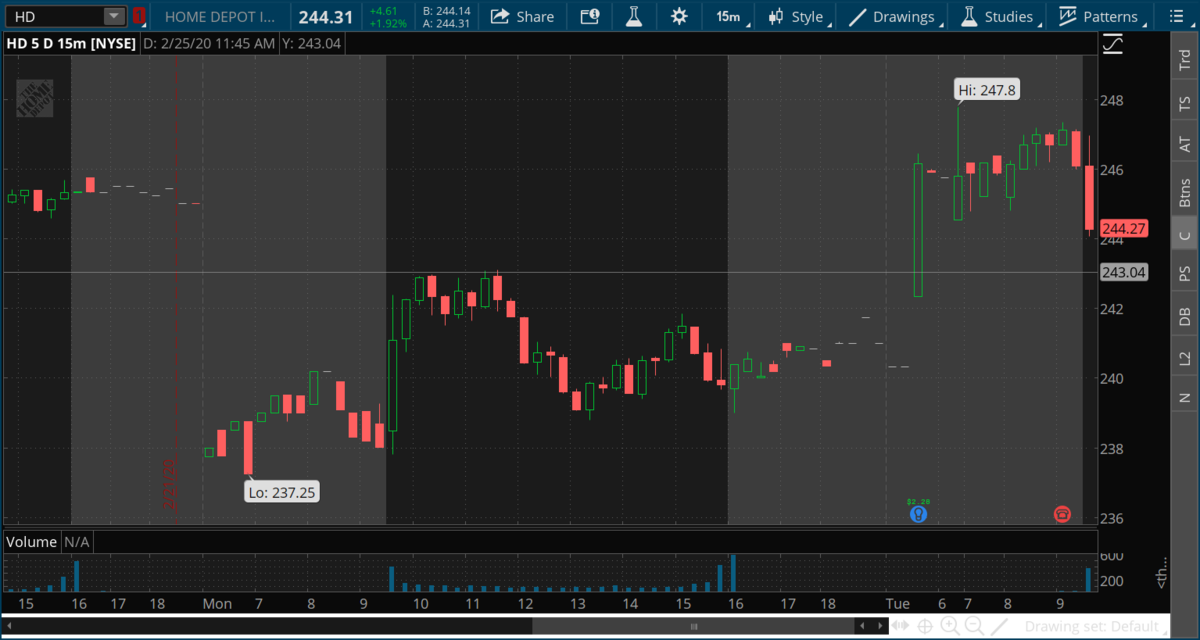1200x640 pixels.
Task: Open the AT sidebar tab
Action: 1184,146
